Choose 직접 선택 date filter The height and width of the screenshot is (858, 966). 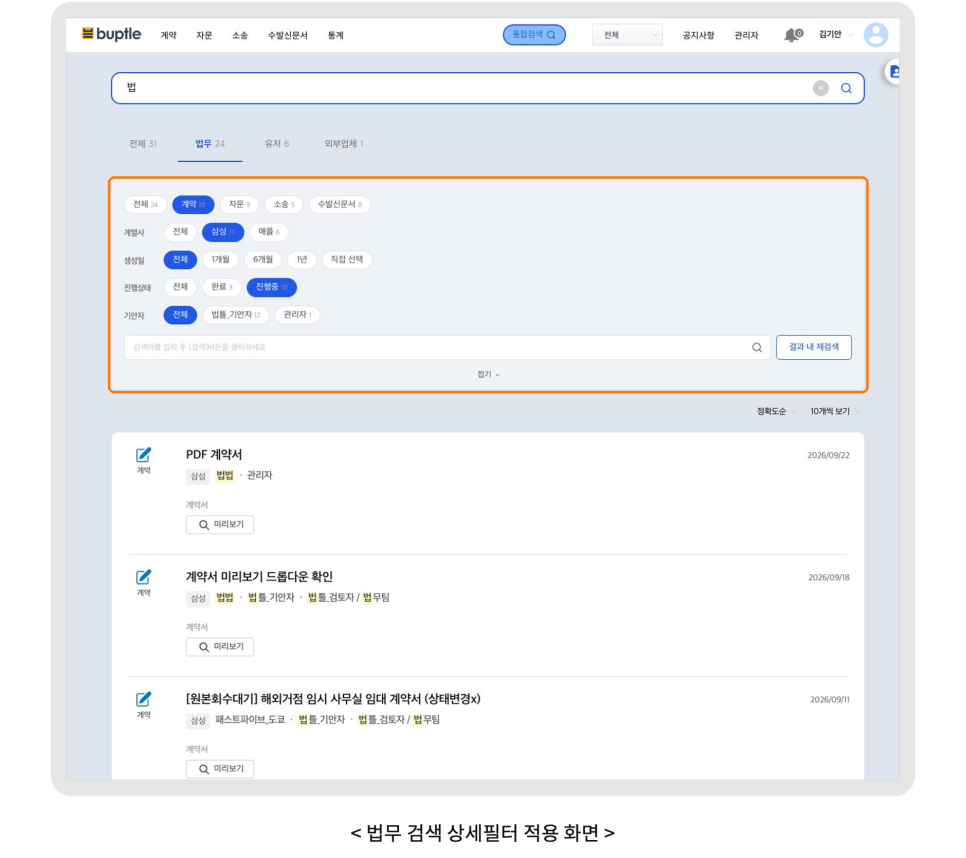pyautogui.click(x=346, y=260)
